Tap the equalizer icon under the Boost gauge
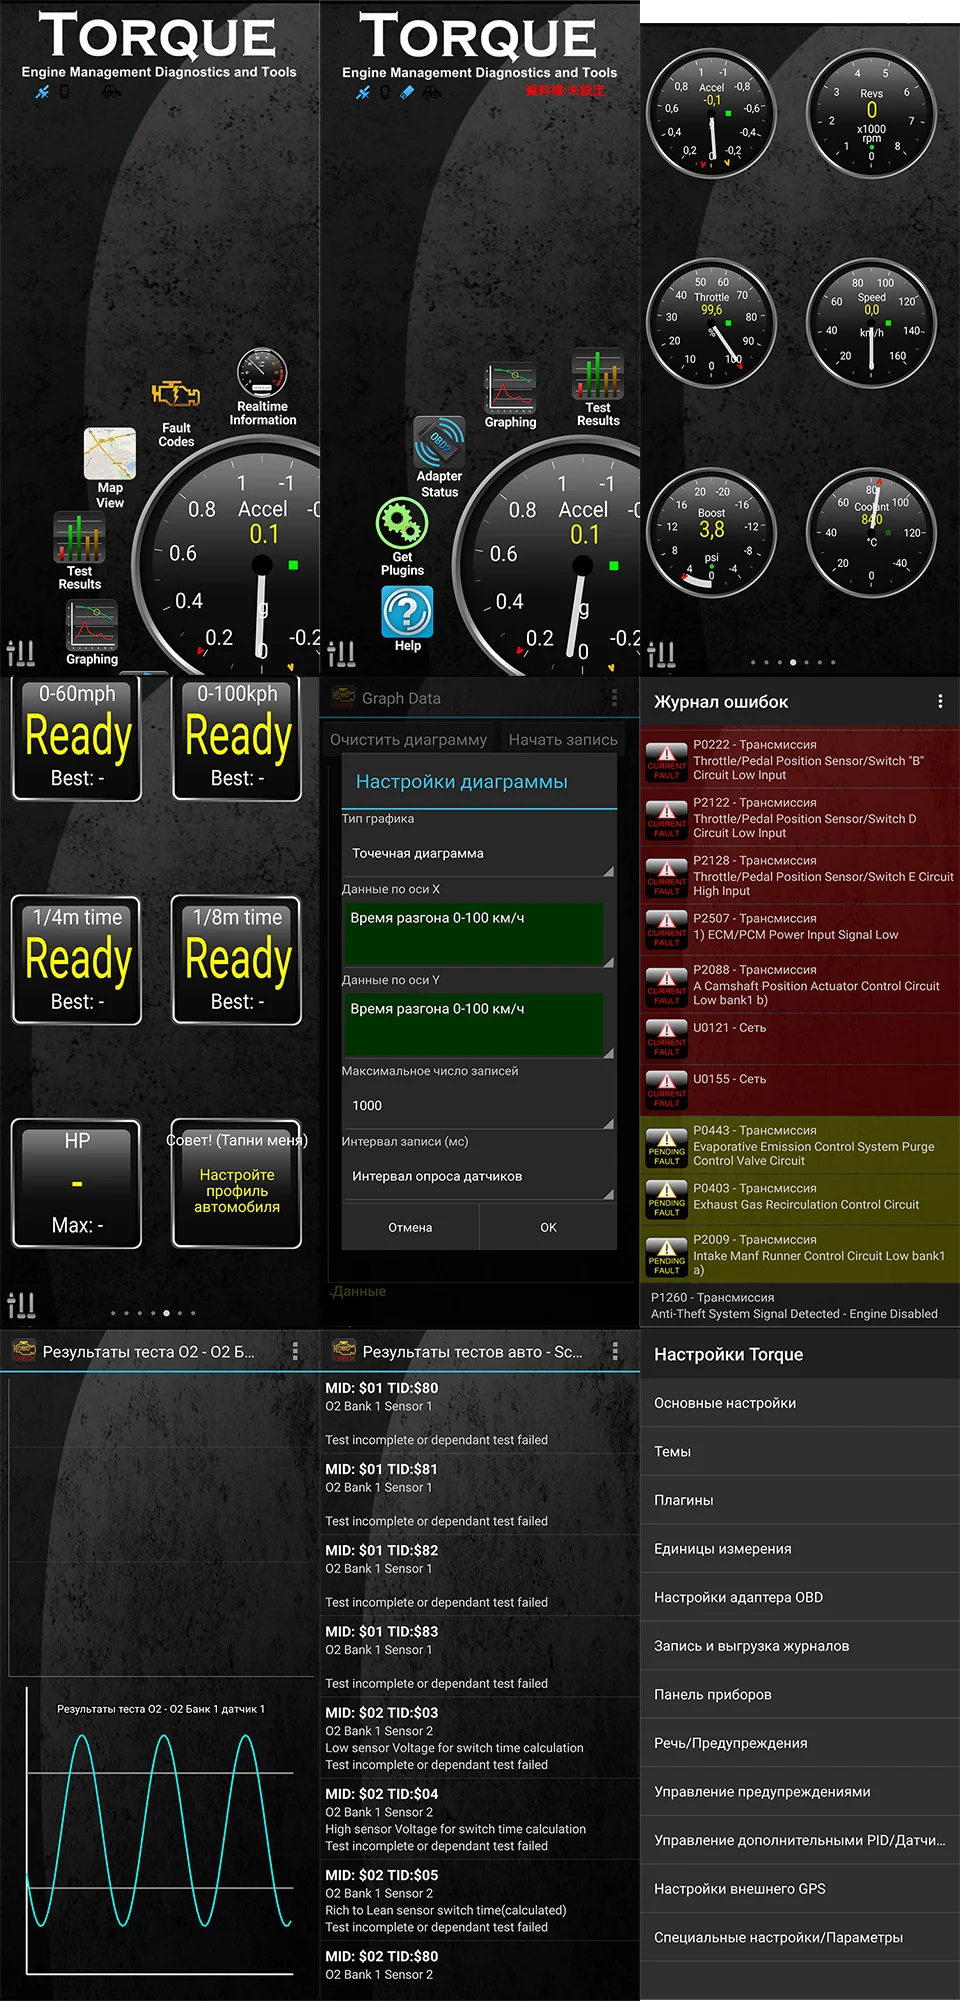The height and width of the screenshot is (2001, 960). tap(661, 654)
